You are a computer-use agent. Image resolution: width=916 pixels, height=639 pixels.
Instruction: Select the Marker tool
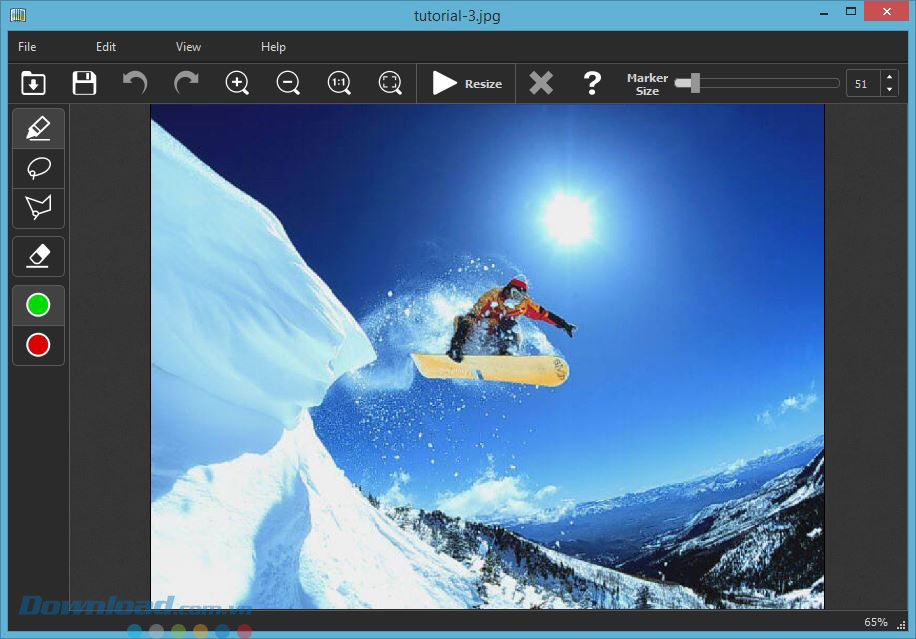pos(39,128)
